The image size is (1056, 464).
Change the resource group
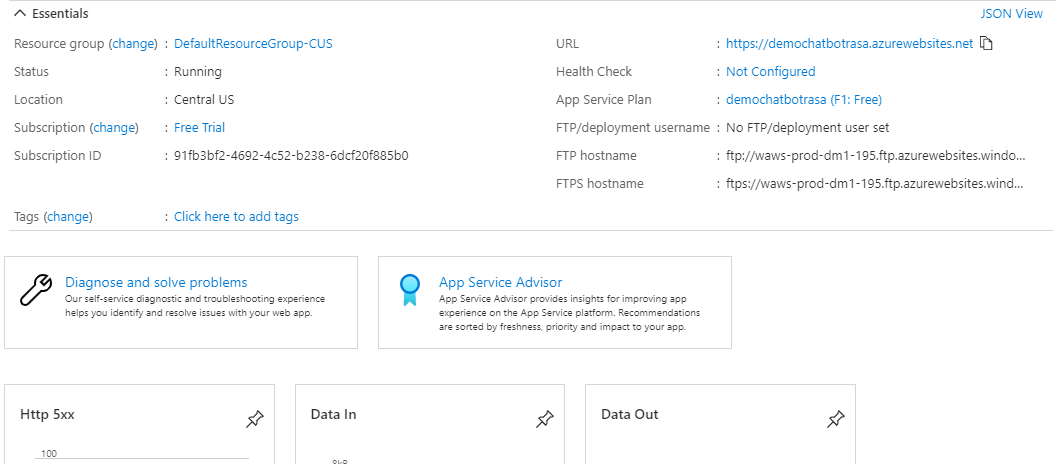pos(133,44)
